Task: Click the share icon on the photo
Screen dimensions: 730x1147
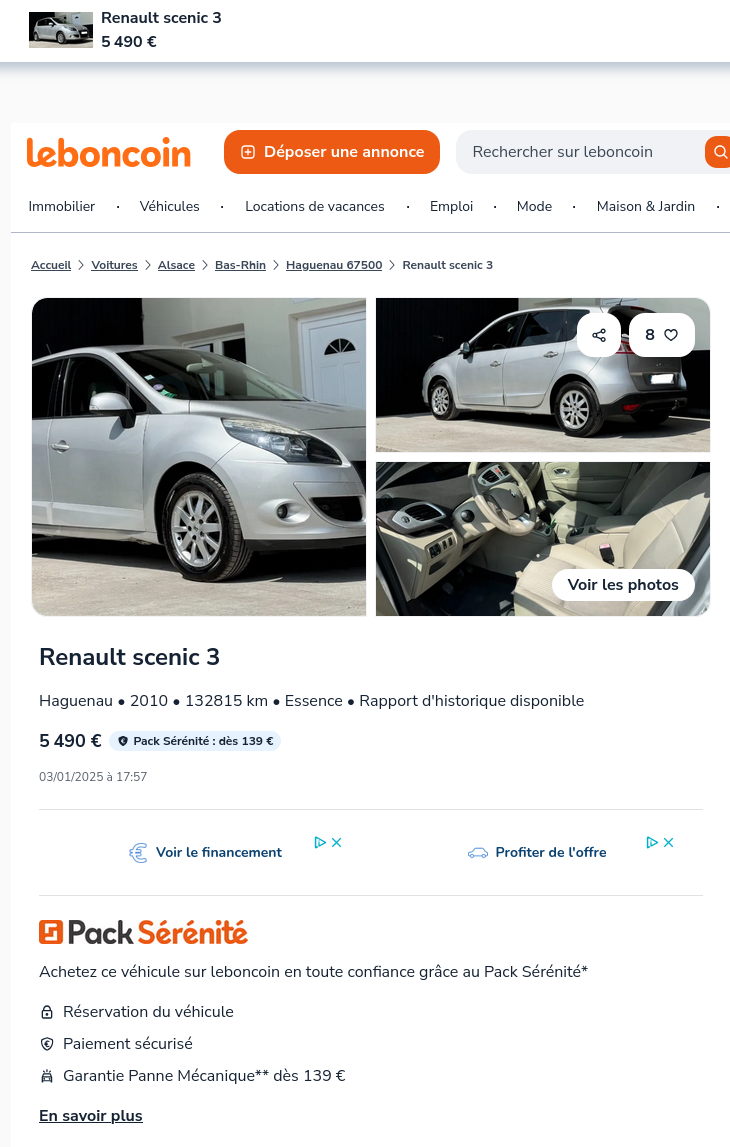Action: coord(599,335)
